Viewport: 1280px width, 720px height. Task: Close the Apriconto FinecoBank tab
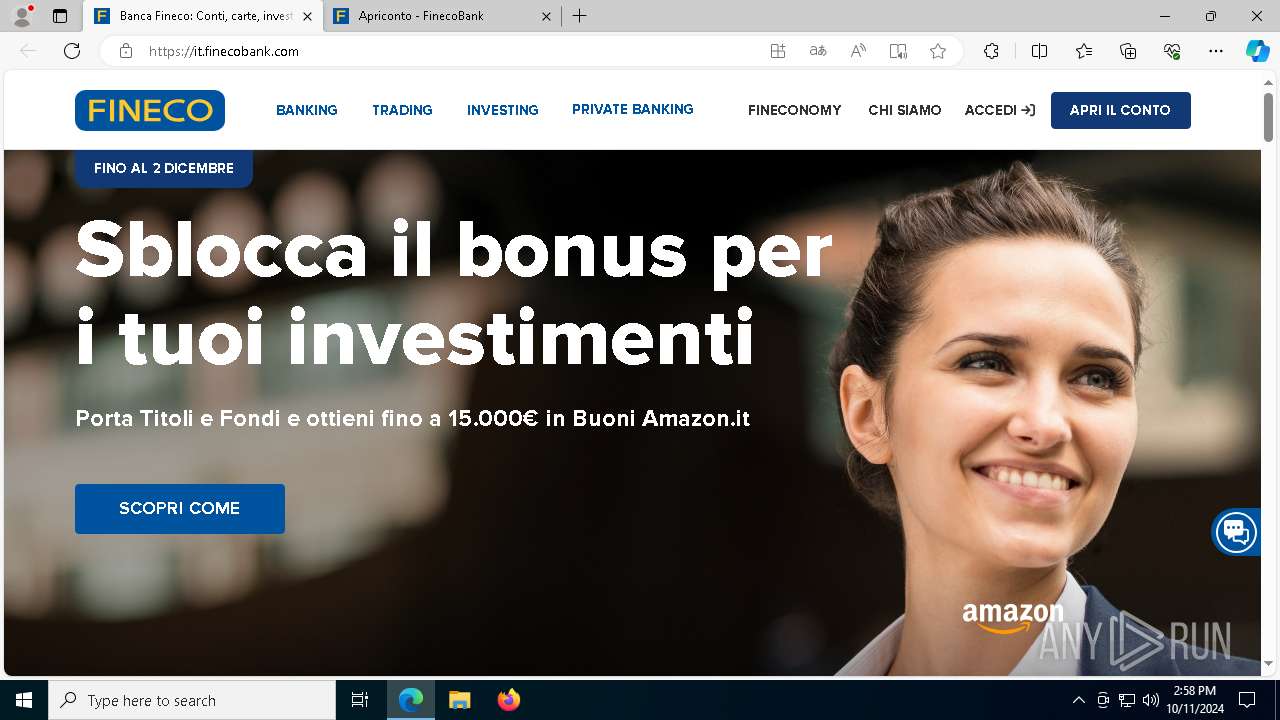pos(546,16)
